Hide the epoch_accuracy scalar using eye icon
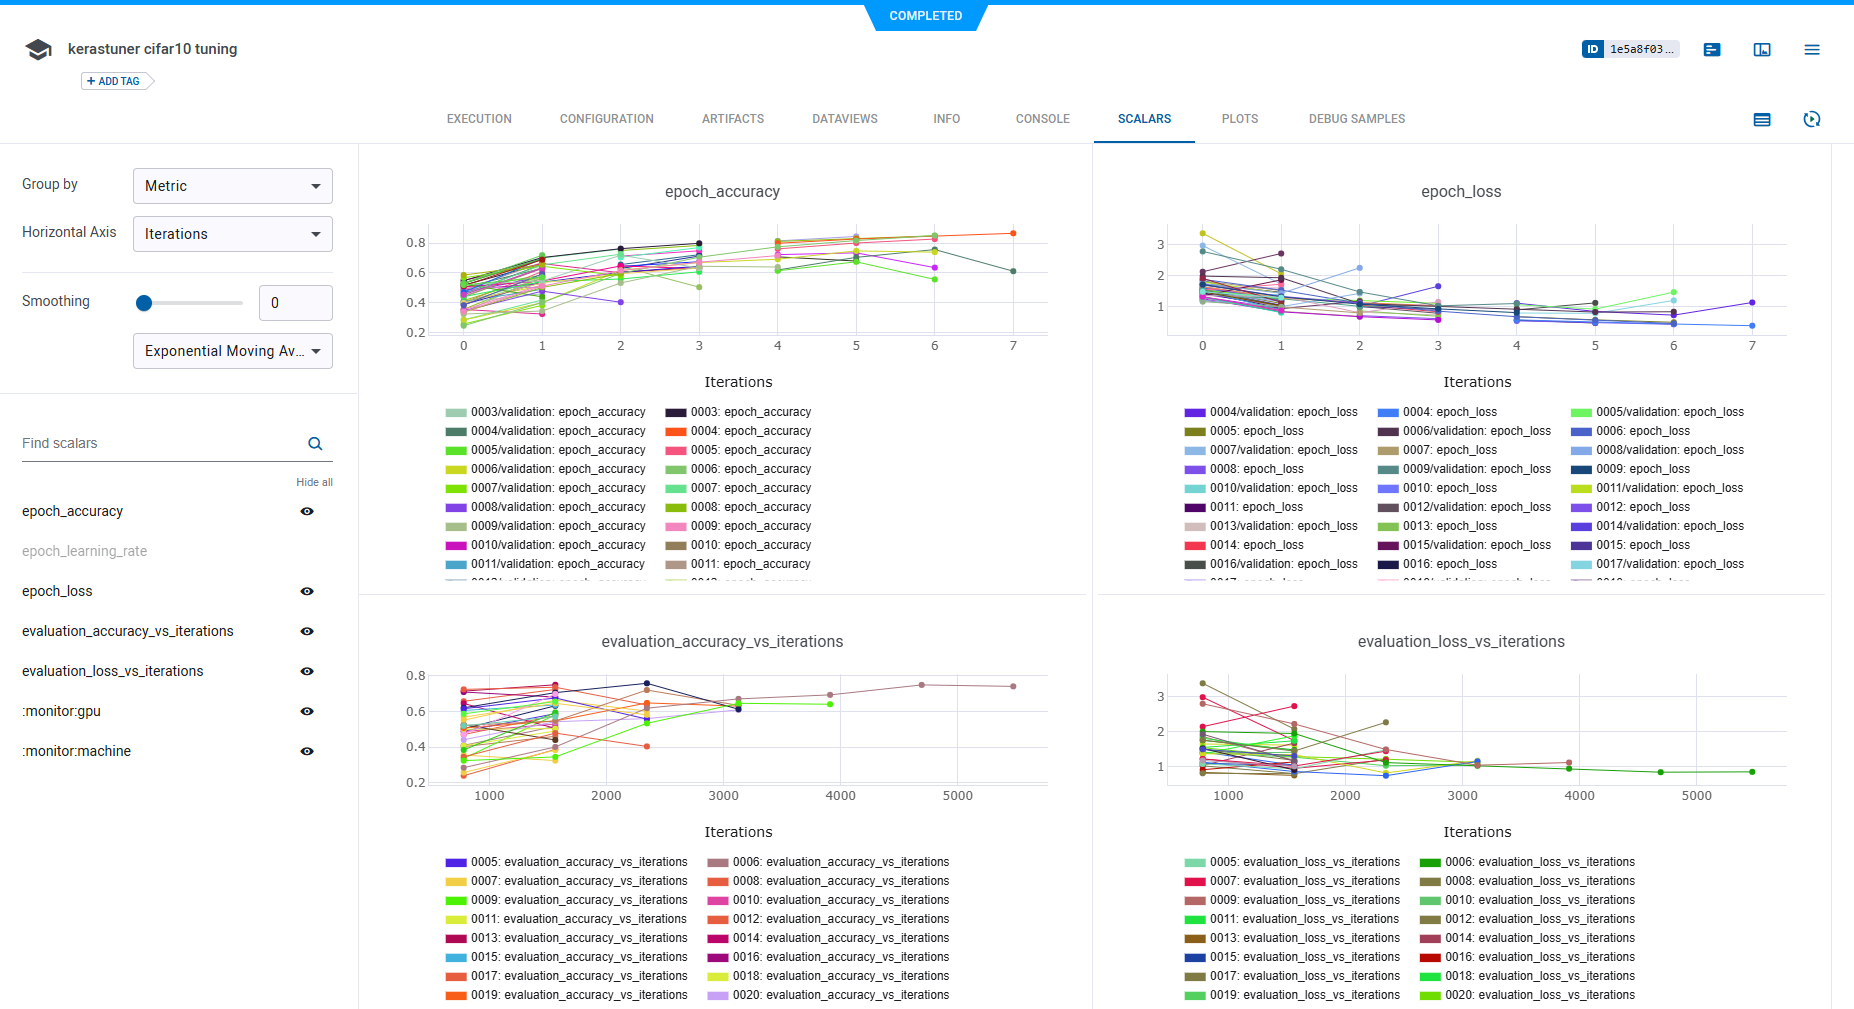Screen dimensions: 1854x1009 point(307,512)
